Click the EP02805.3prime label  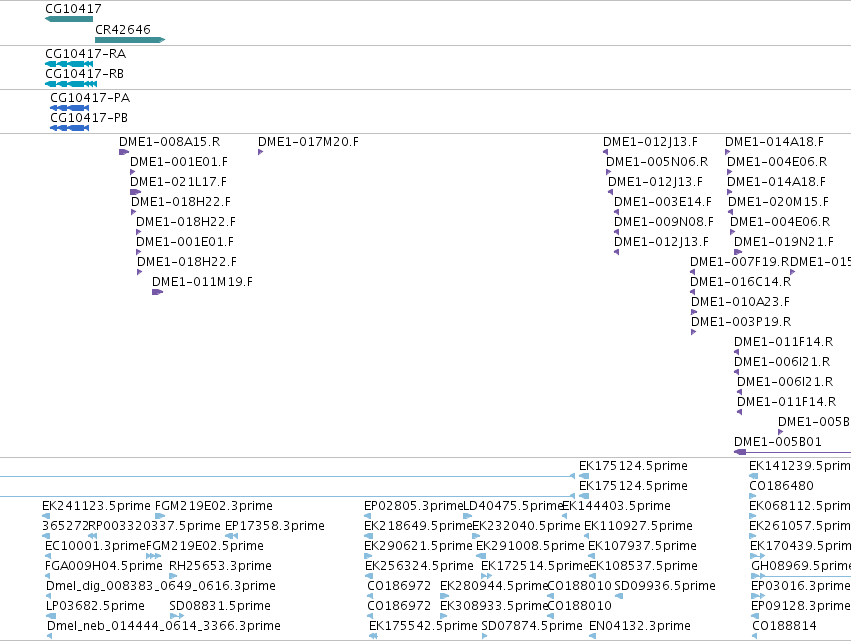[414, 506]
